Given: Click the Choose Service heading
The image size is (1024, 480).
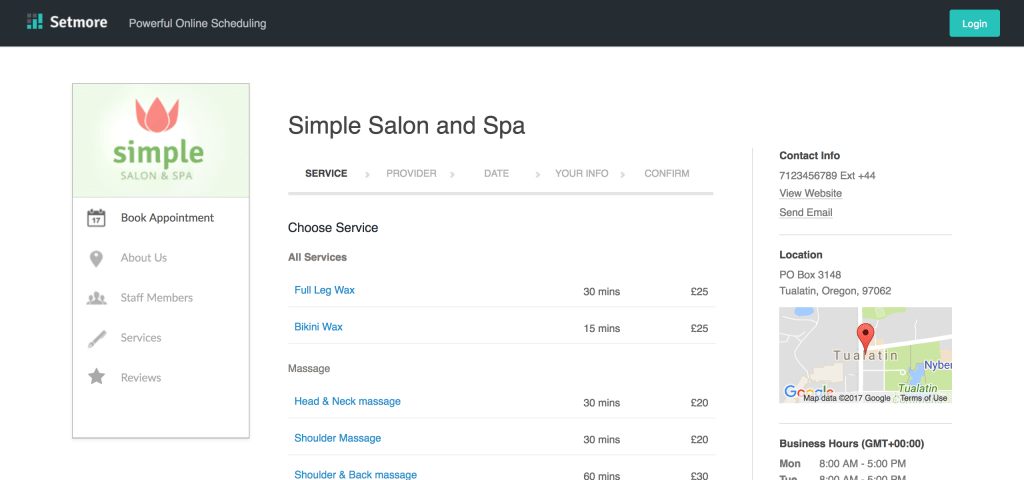Looking at the screenshot, I should pos(333,228).
